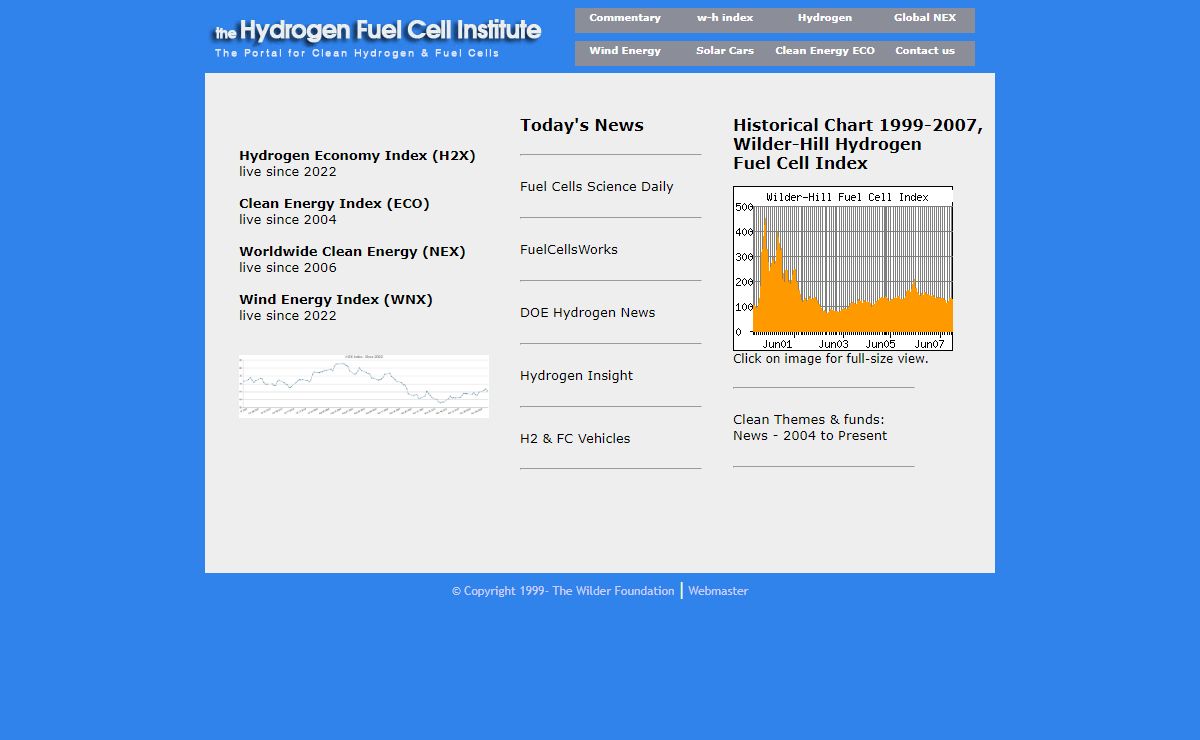The height and width of the screenshot is (740, 1200).
Task: Click the H2X index line chart thumbnail
Action: point(364,386)
